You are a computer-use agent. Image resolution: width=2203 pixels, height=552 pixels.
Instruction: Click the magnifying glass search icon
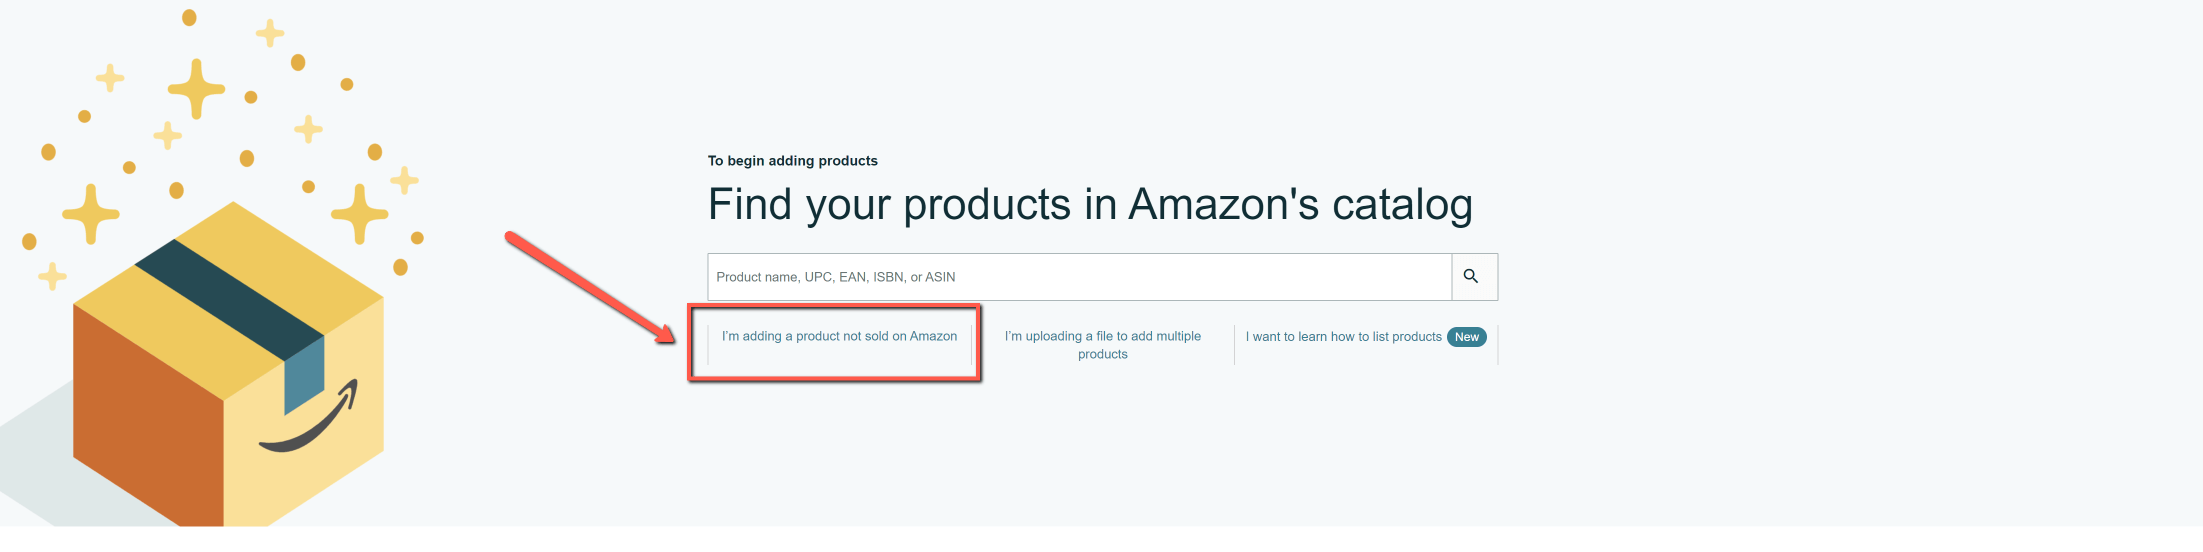click(x=1471, y=277)
